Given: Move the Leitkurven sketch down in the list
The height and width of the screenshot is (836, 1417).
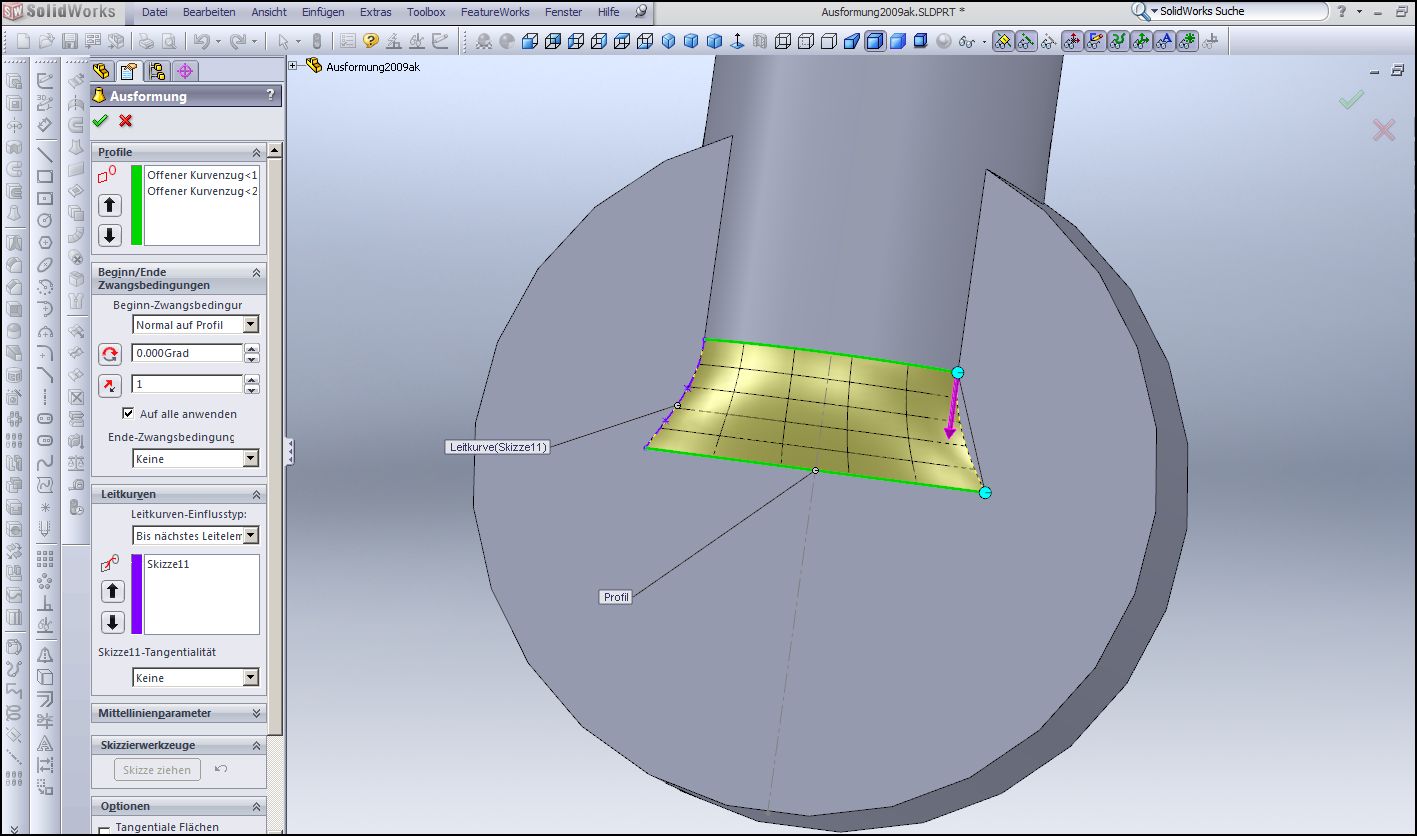Looking at the screenshot, I should [113, 621].
